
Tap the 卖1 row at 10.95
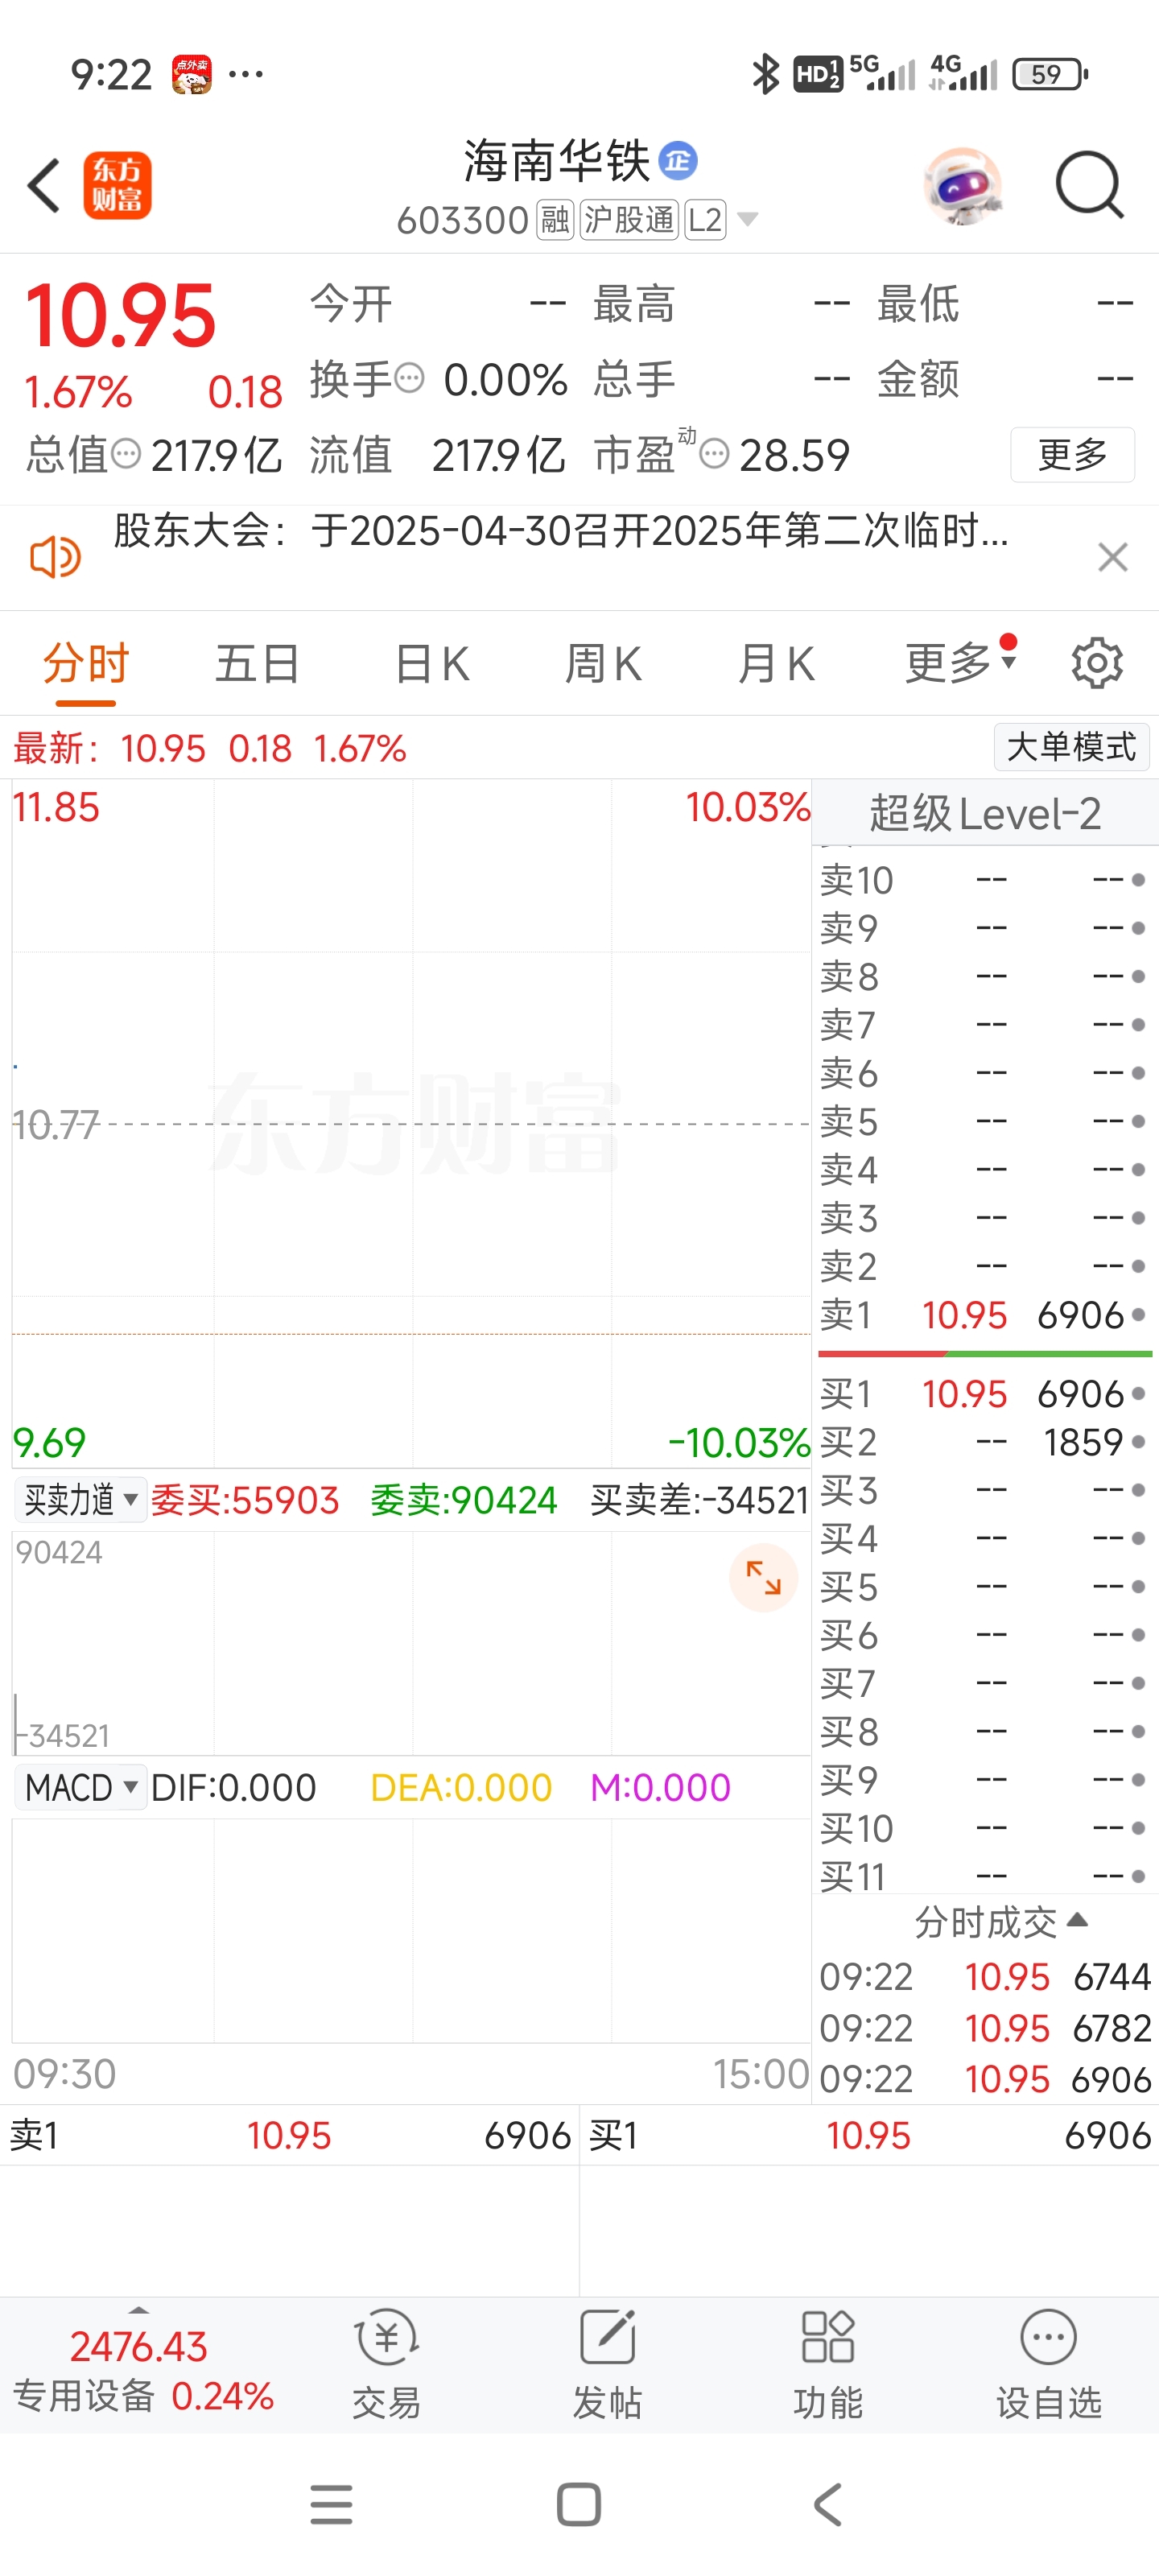click(x=984, y=1315)
